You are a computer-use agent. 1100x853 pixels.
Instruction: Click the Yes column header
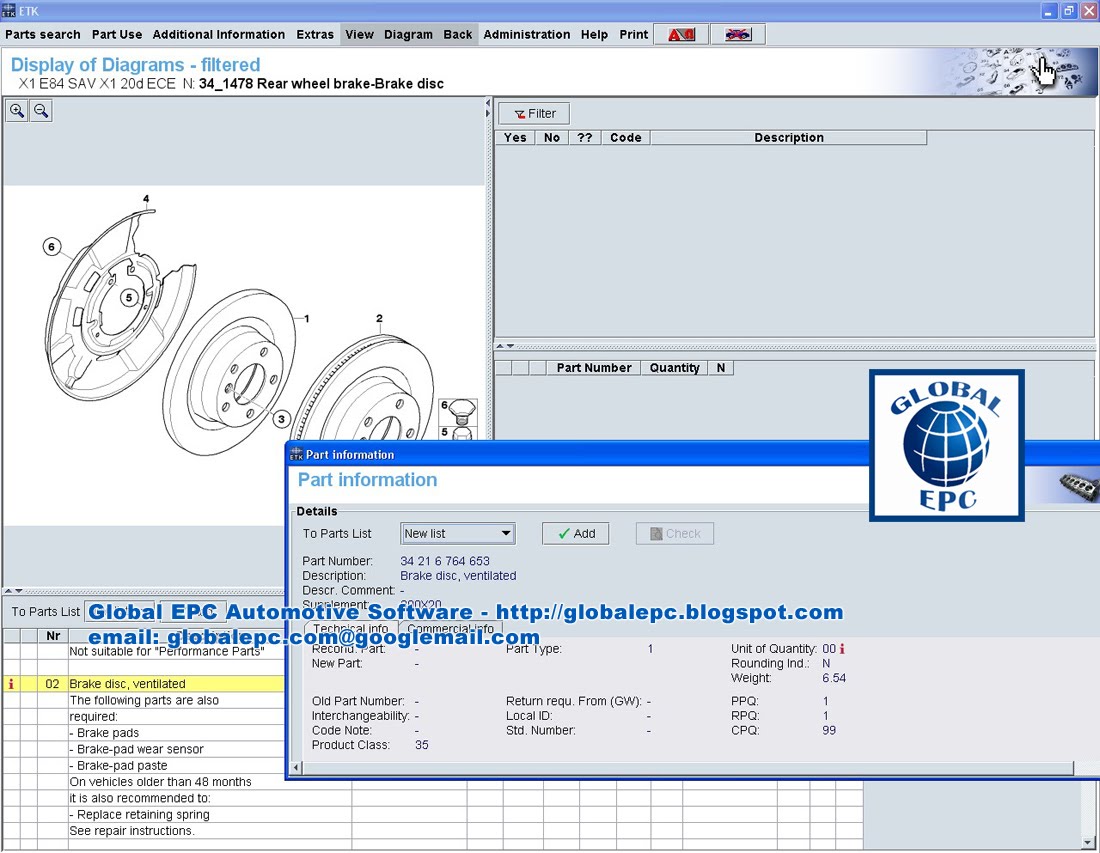click(516, 137)
